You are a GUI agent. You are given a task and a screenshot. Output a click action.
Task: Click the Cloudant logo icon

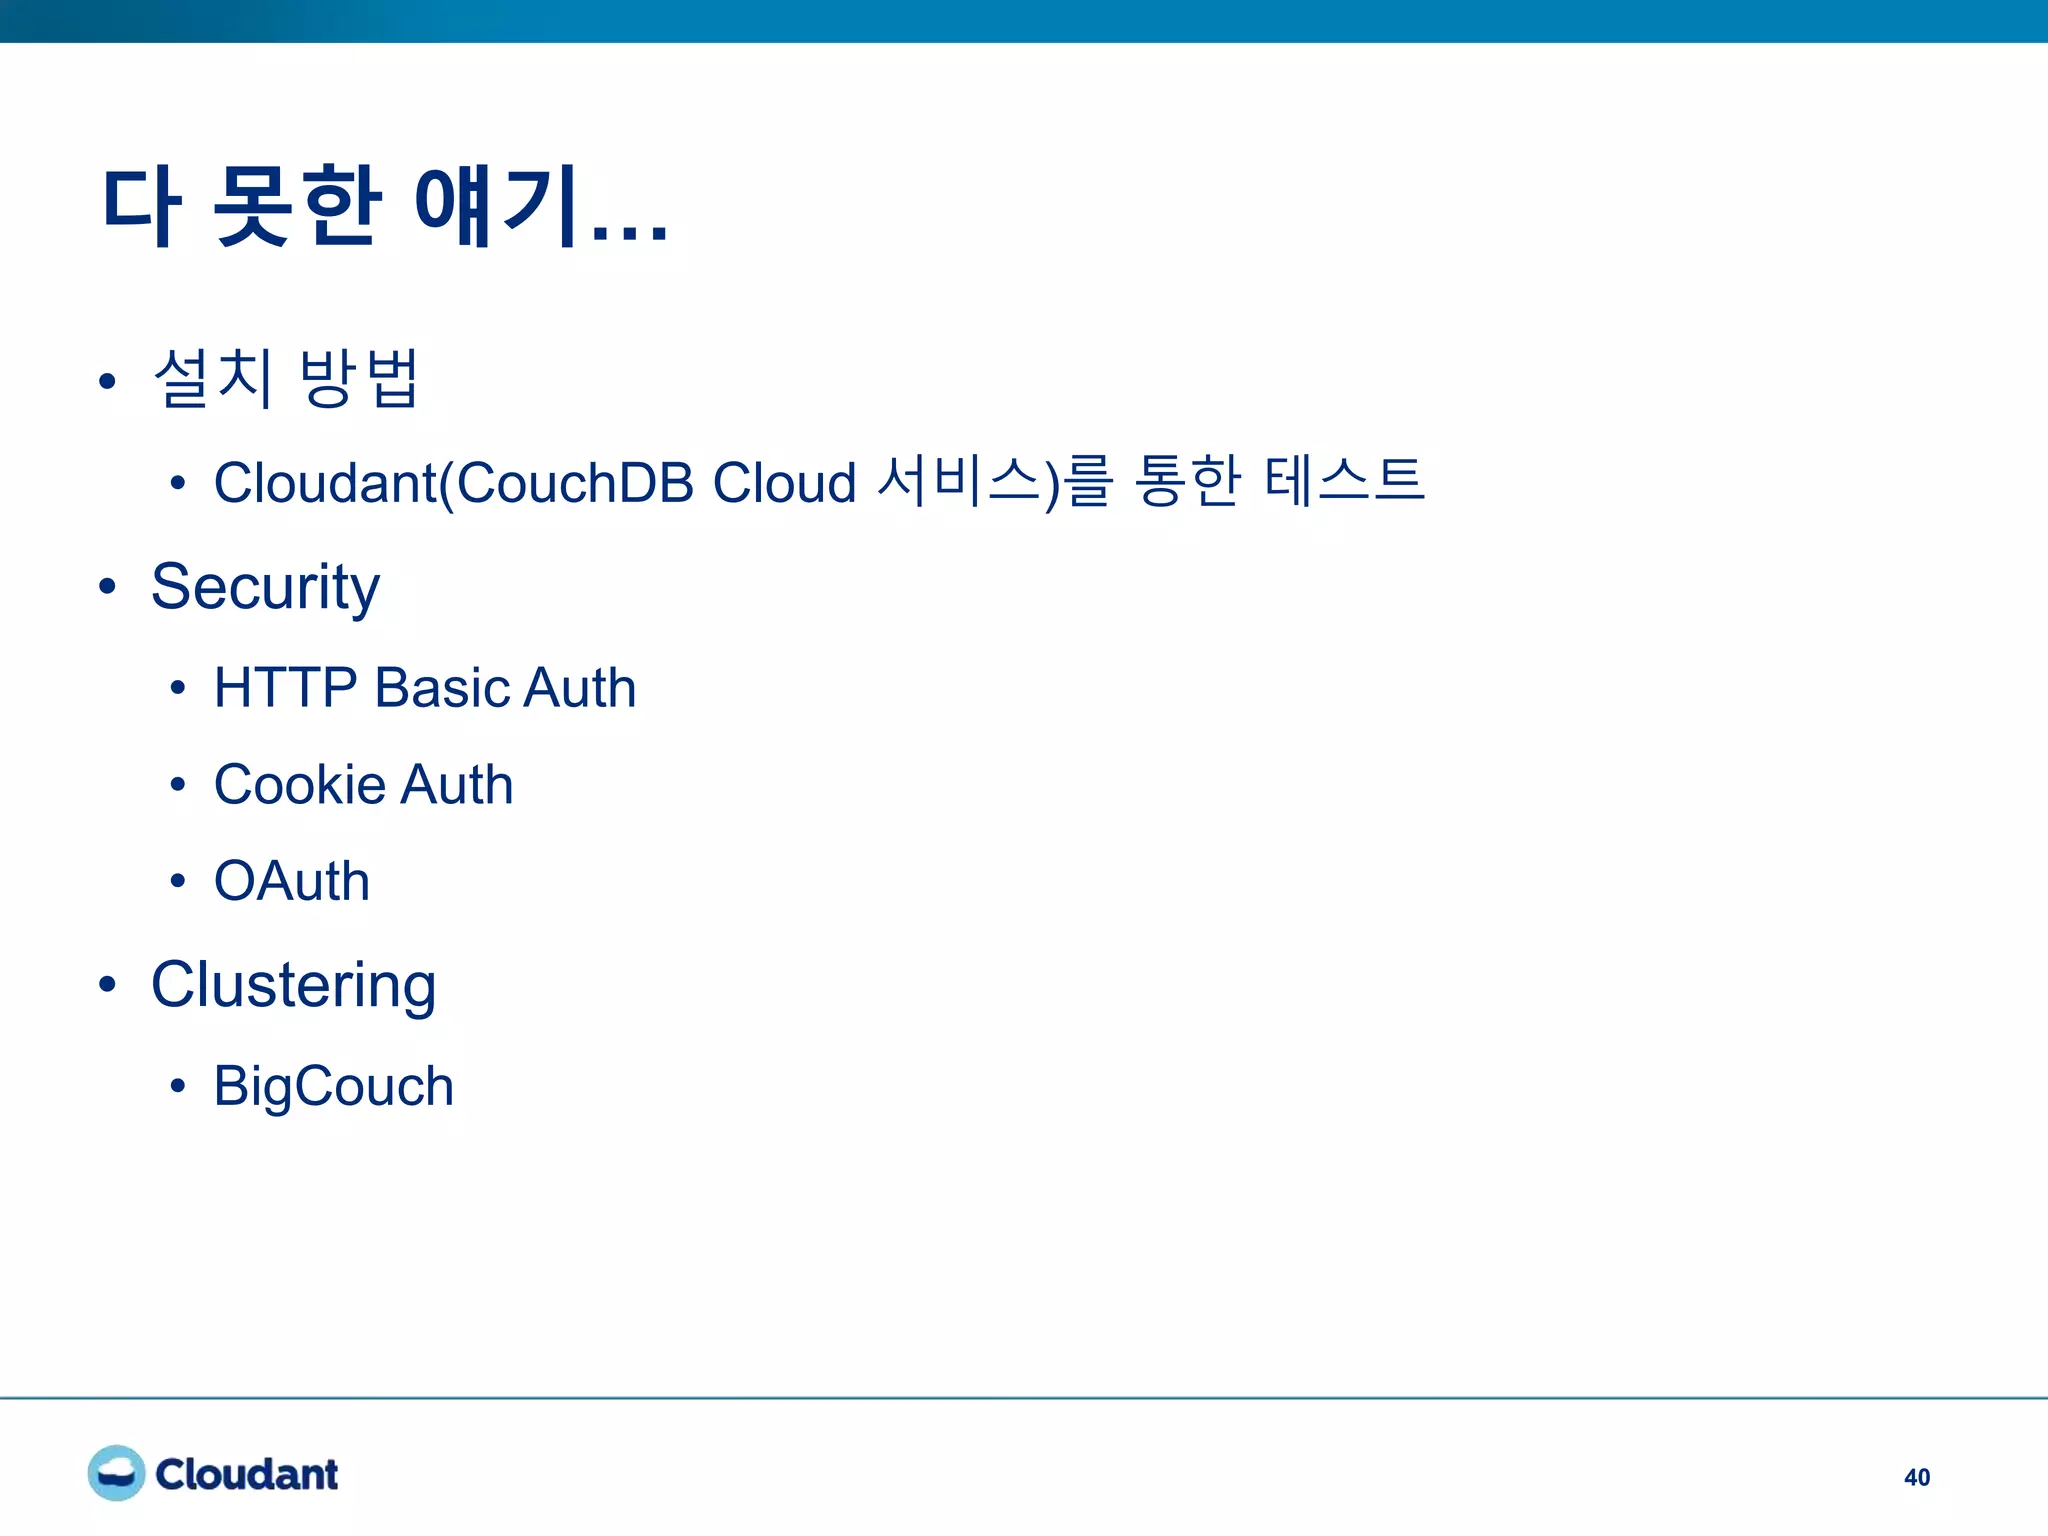(x=116, y=1473)
